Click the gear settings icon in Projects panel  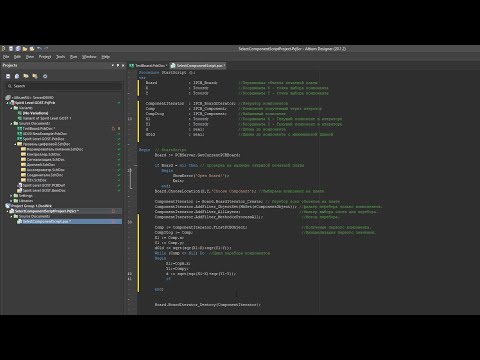pos(45,76)
